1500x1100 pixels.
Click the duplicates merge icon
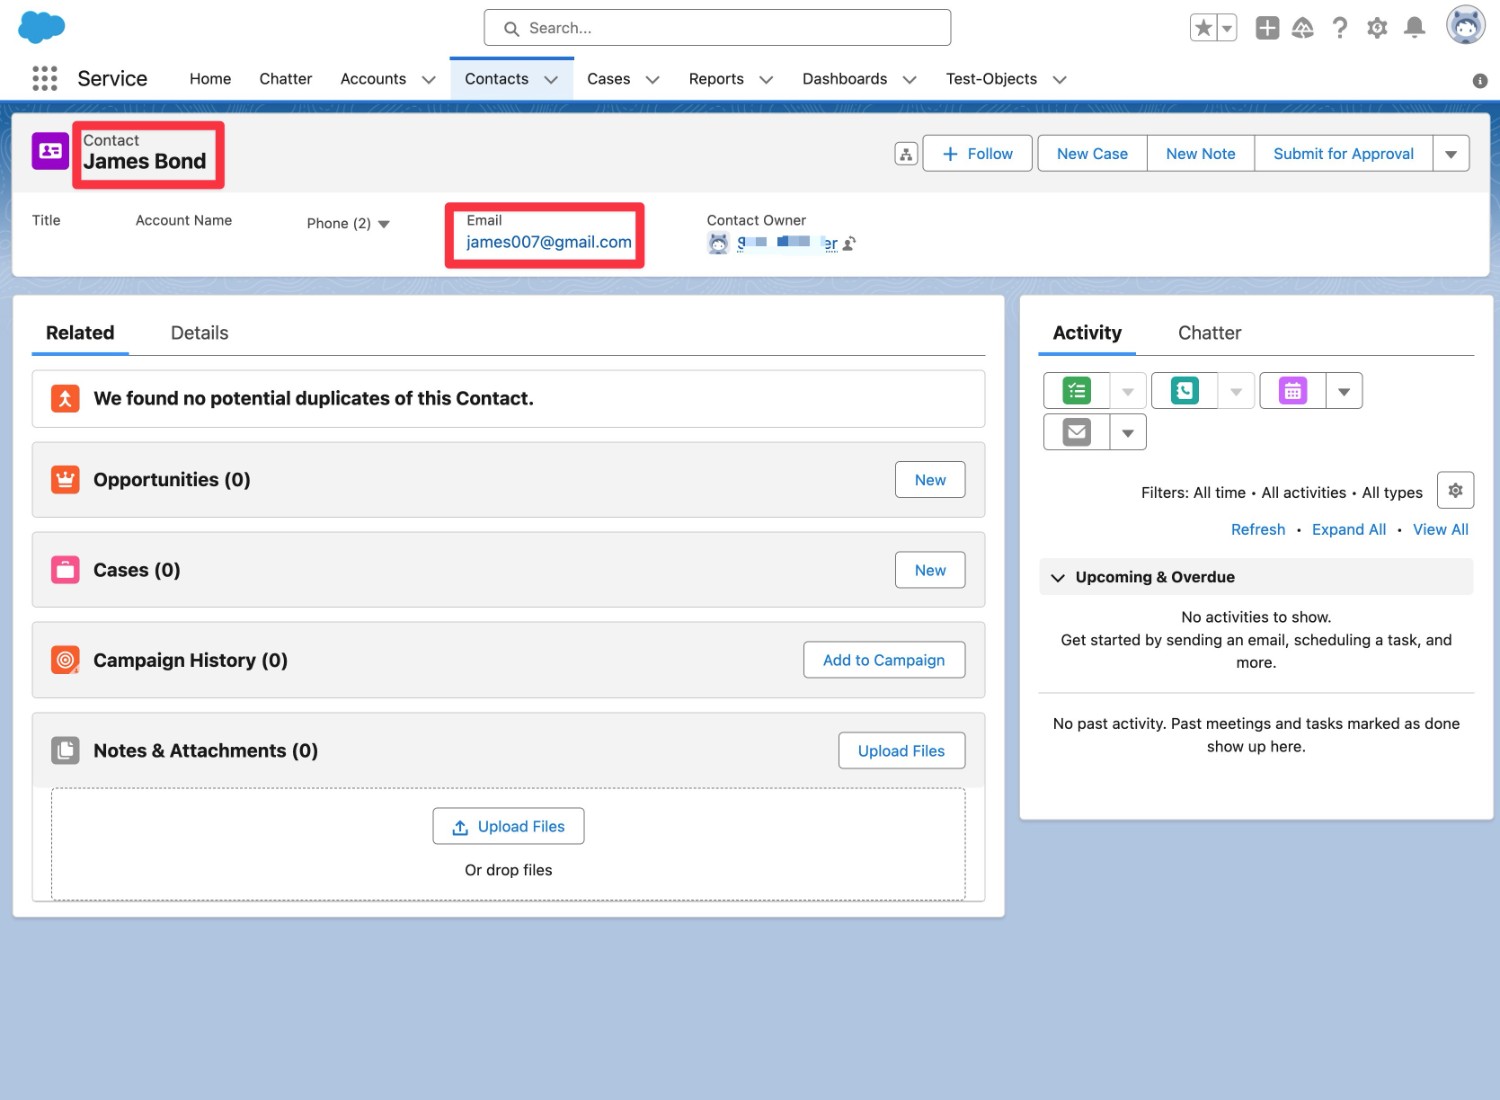click(65, 399)
